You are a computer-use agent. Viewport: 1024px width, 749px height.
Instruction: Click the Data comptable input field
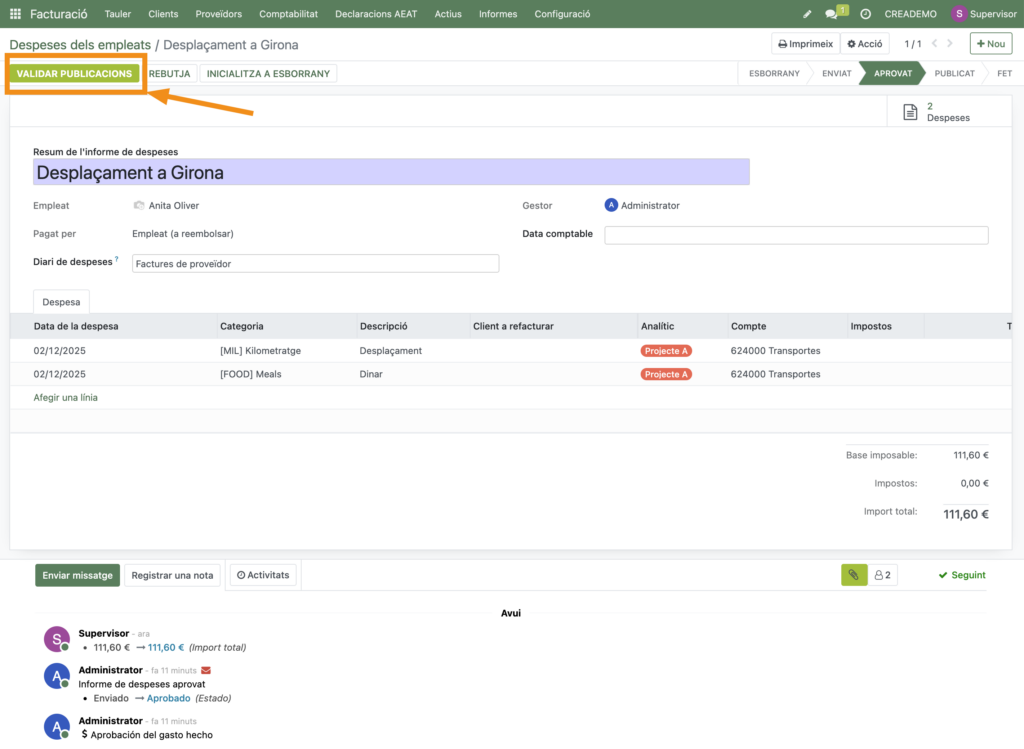[x=796, y=235]
